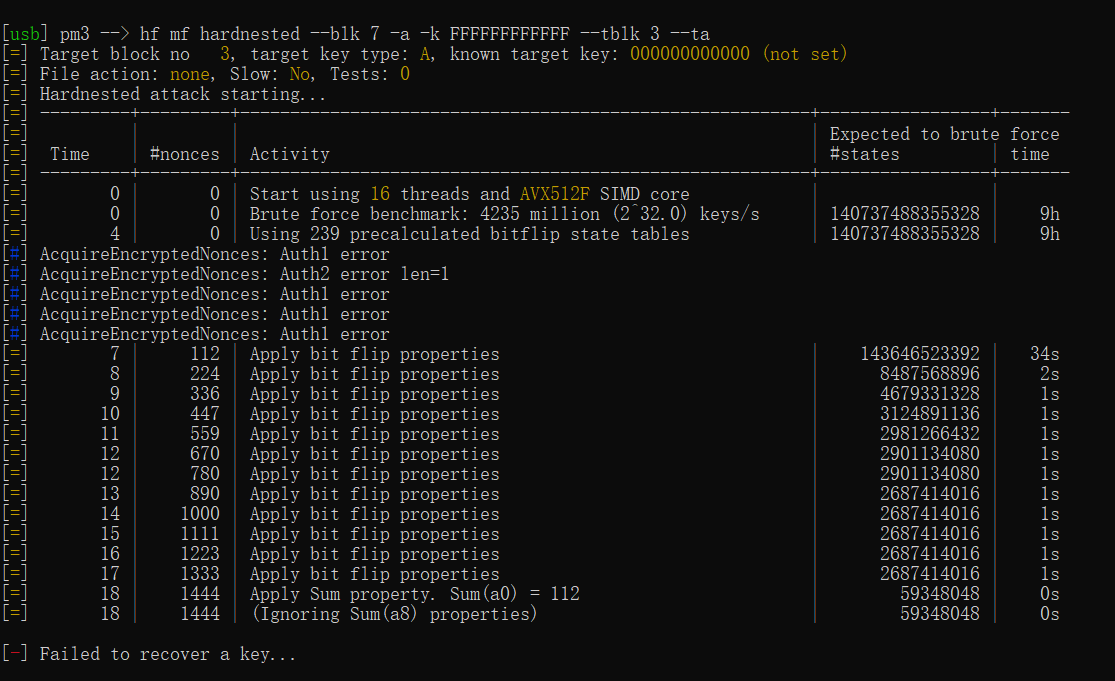Screen dimensions: 1115x681
Task: Click the Apply Sum property Sum(a0) line
Action: point(414,594)
